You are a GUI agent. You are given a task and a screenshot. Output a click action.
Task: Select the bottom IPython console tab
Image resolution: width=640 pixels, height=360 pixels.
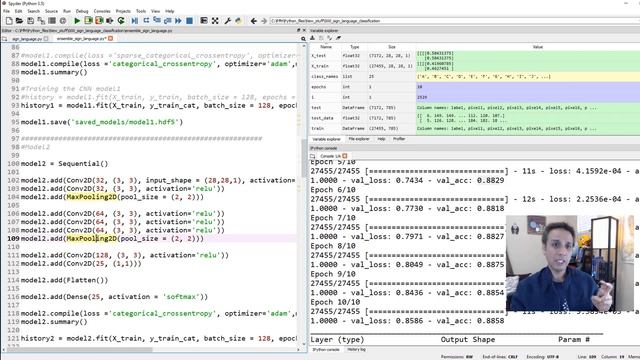326,349
